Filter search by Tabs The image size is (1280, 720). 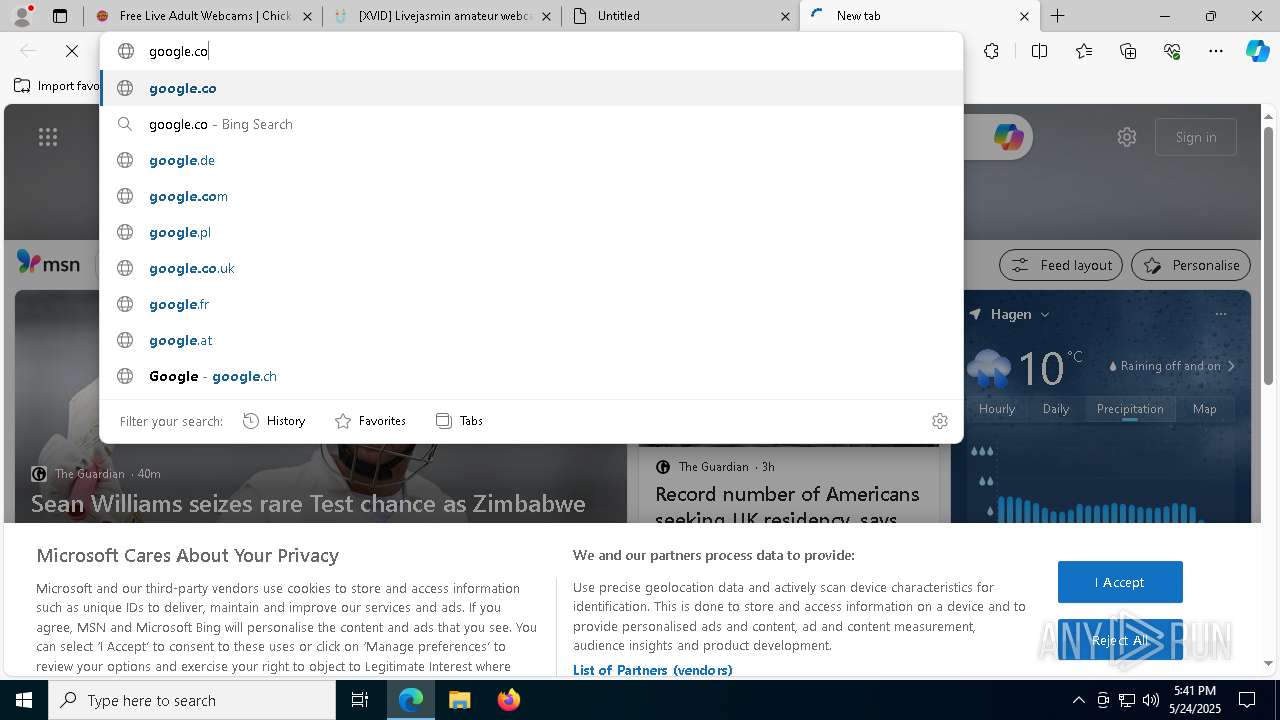tap(460, 421)
